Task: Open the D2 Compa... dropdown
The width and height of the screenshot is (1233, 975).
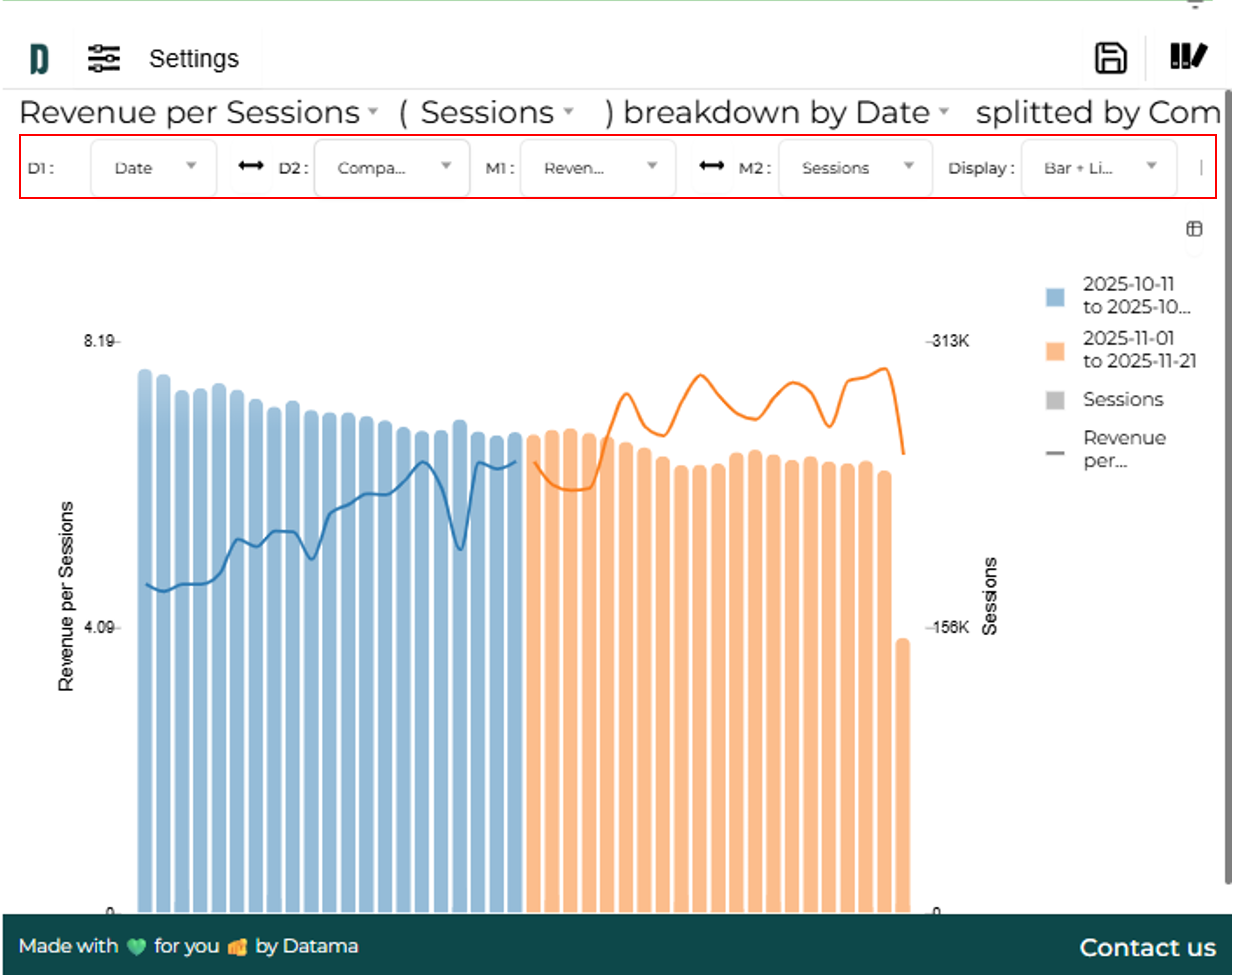Action: [392, 168]
